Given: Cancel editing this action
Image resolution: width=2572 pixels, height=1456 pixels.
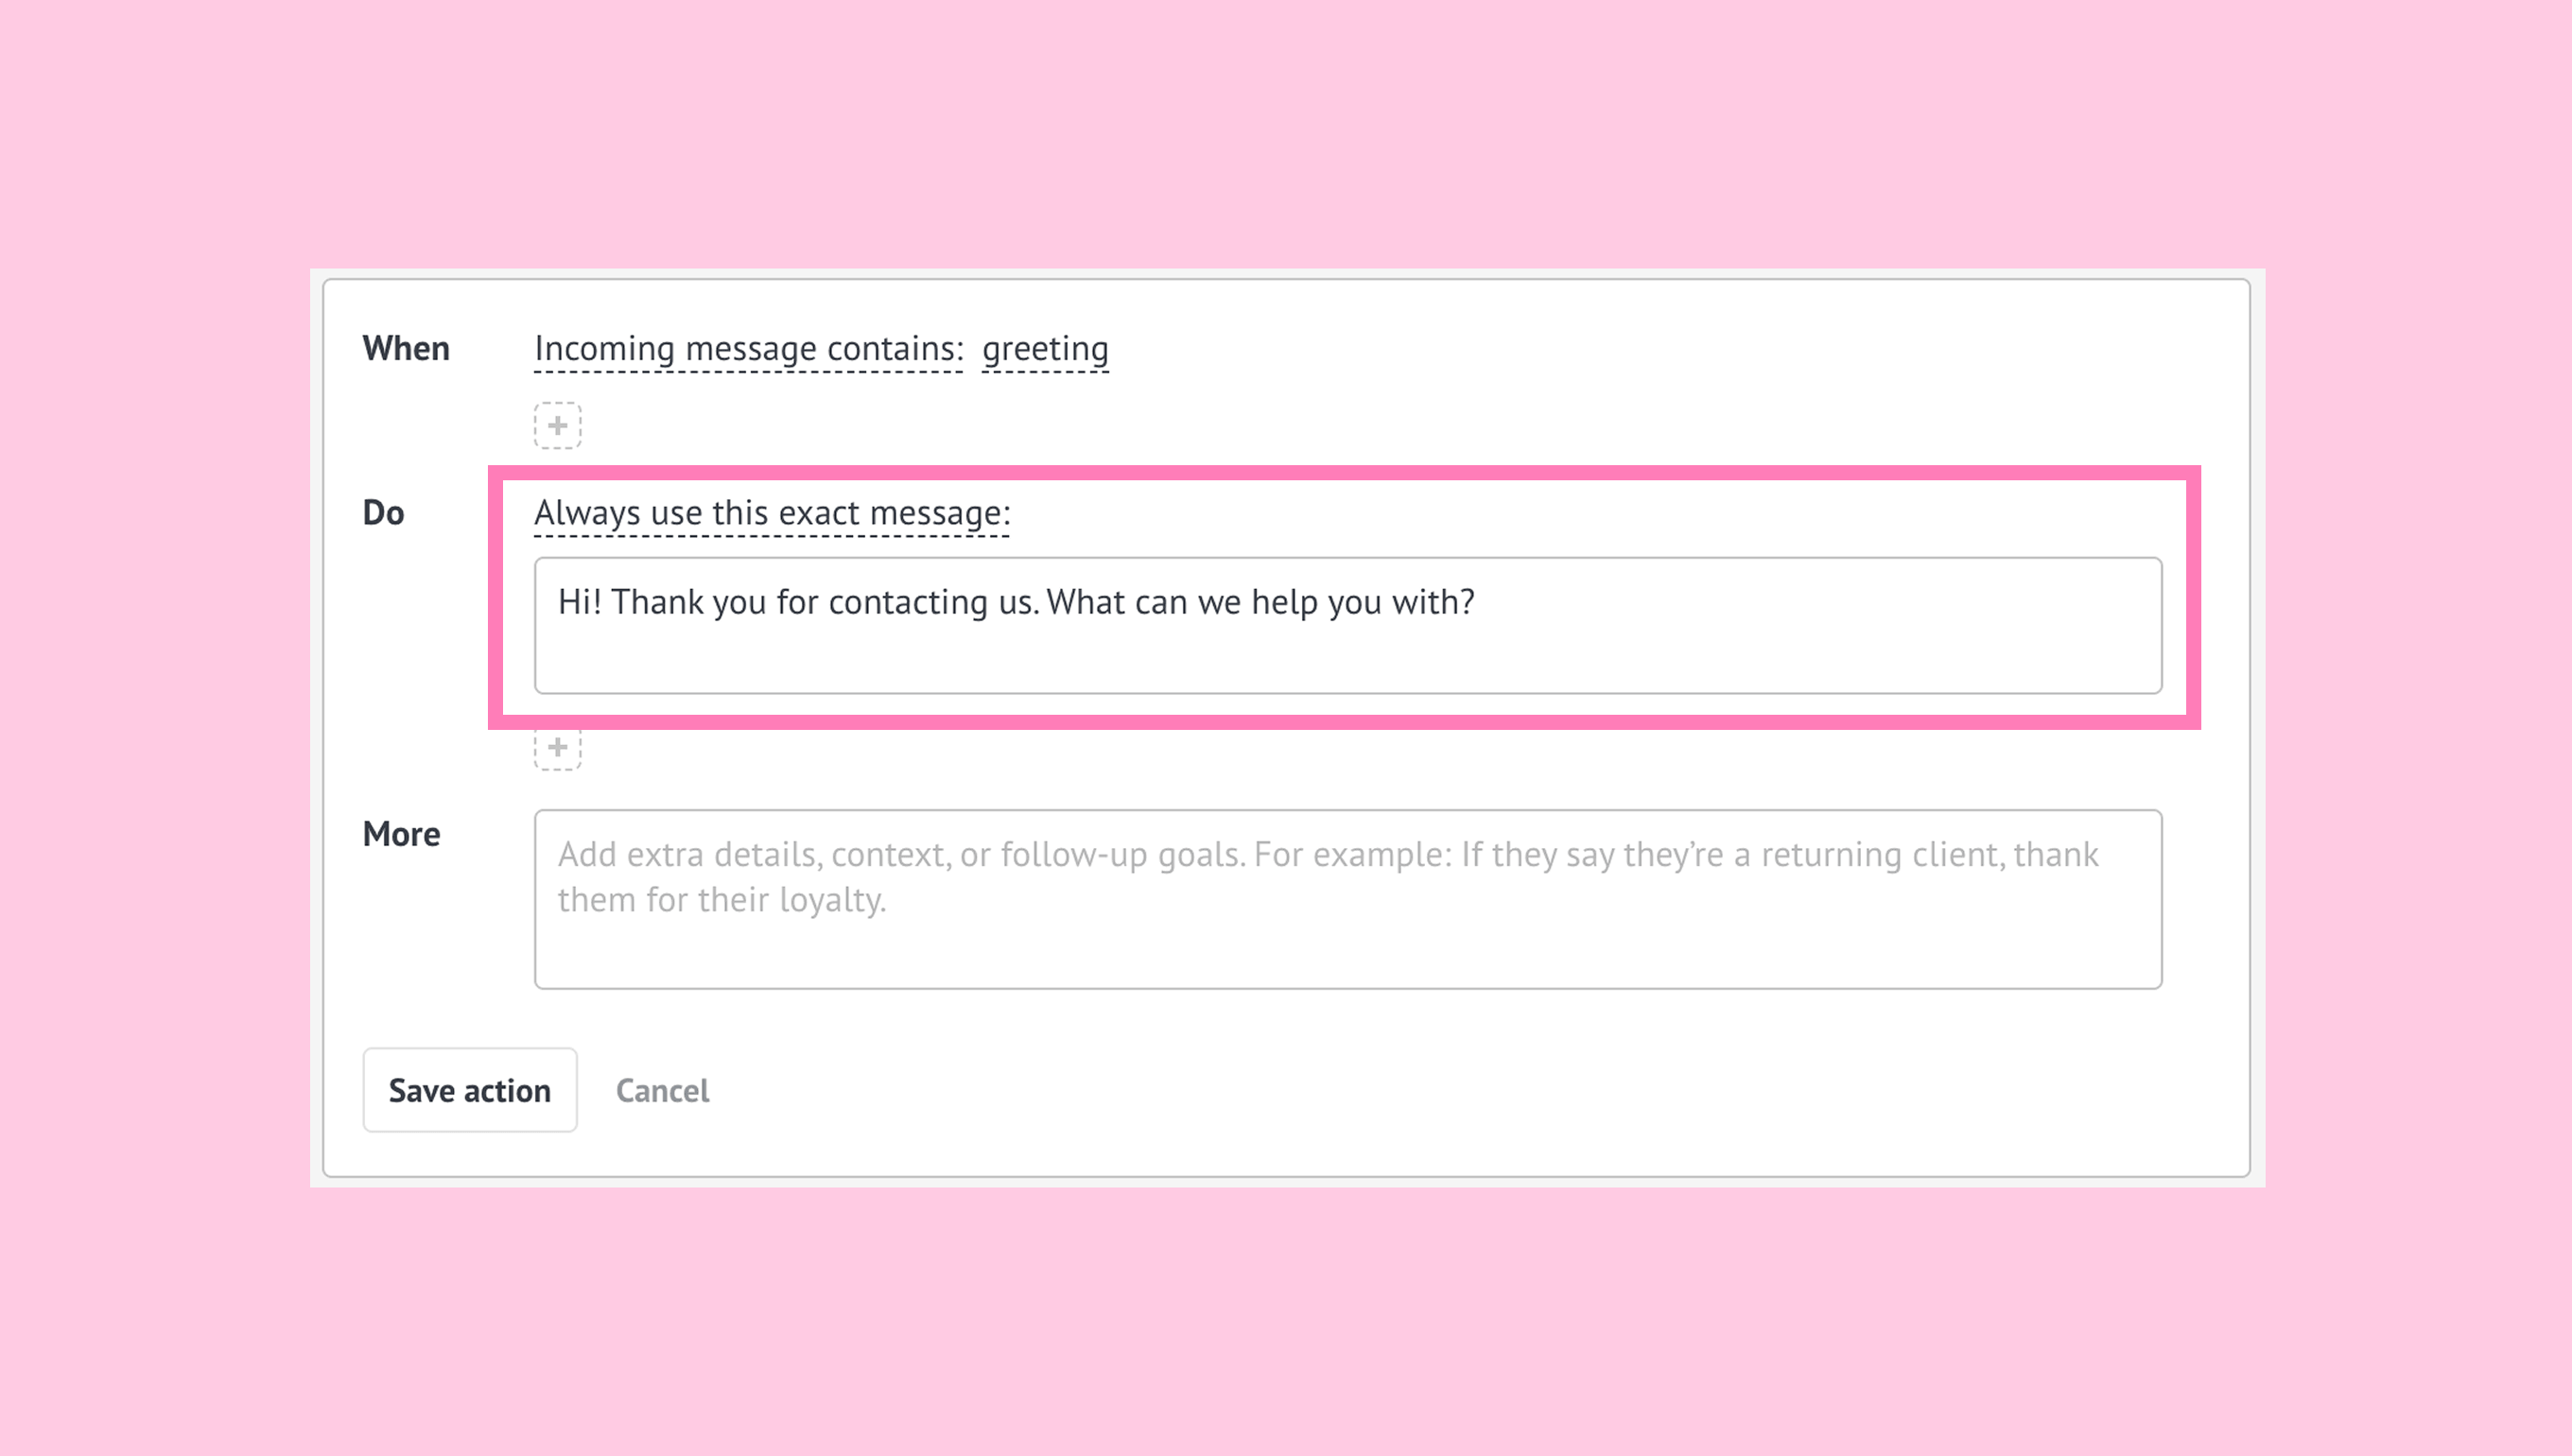Looking at the screenshot, I should pos(662,1090).
